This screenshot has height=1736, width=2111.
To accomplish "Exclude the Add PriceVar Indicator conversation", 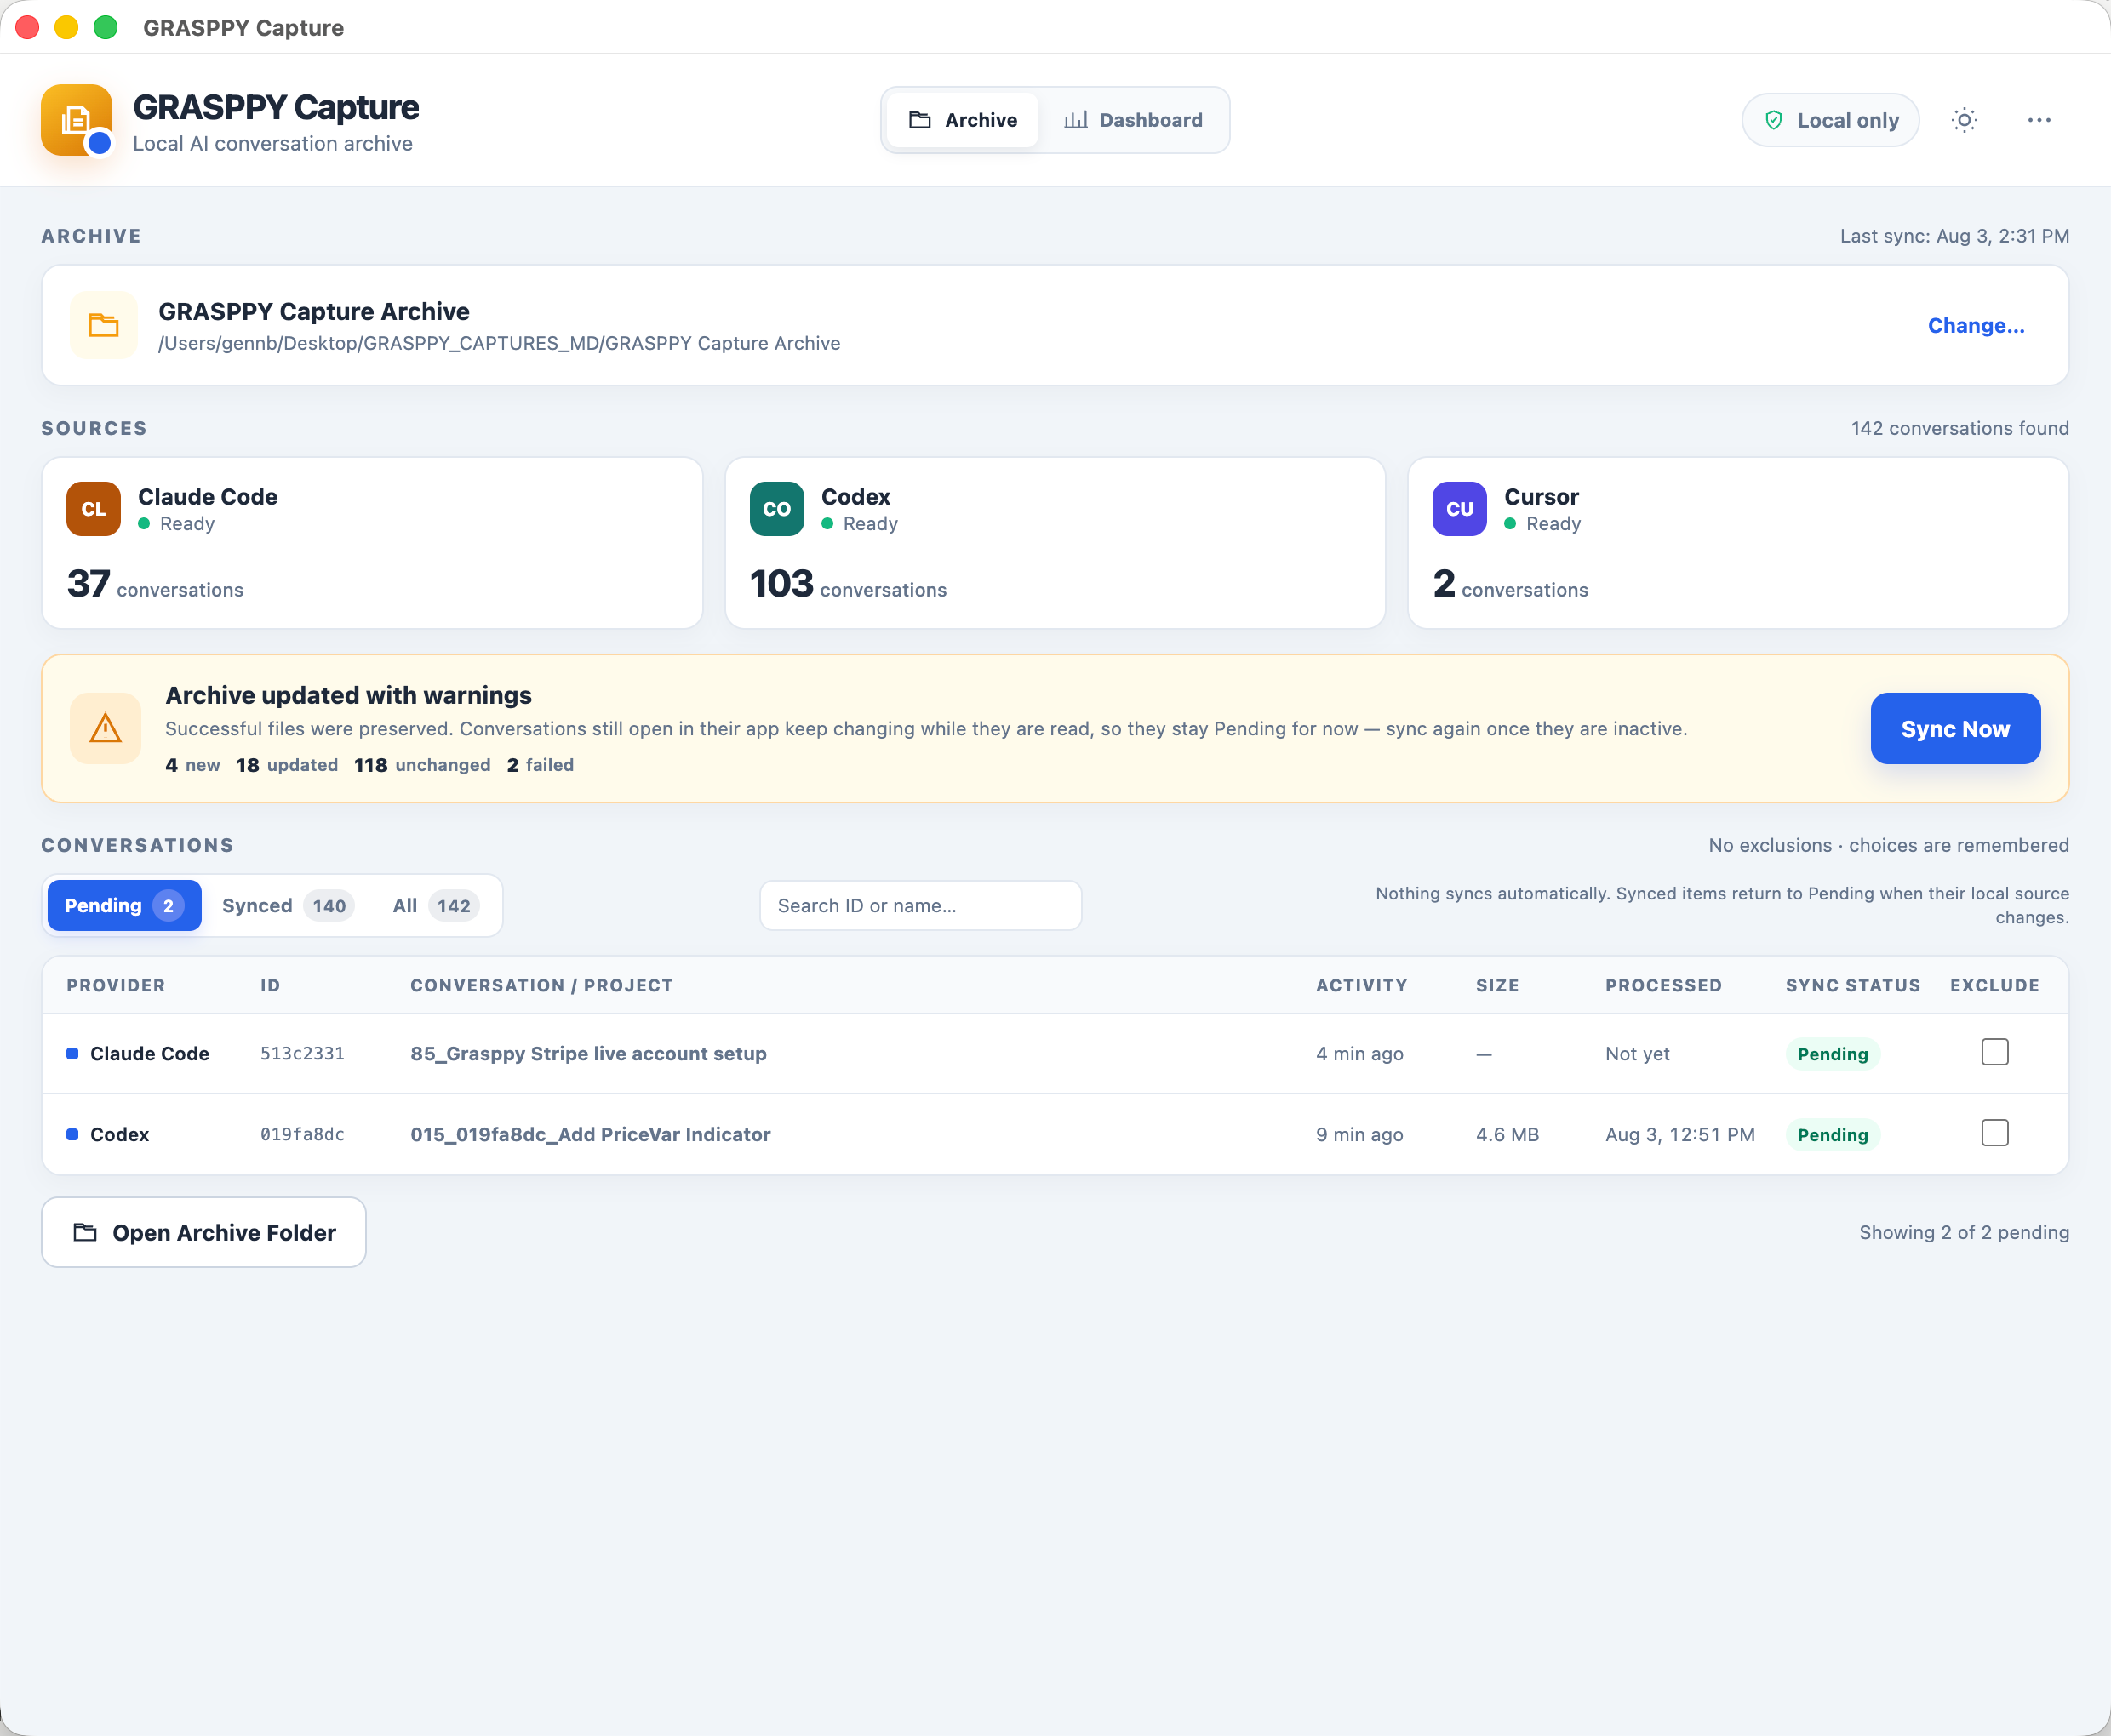I will (x=1995, y=1133).
